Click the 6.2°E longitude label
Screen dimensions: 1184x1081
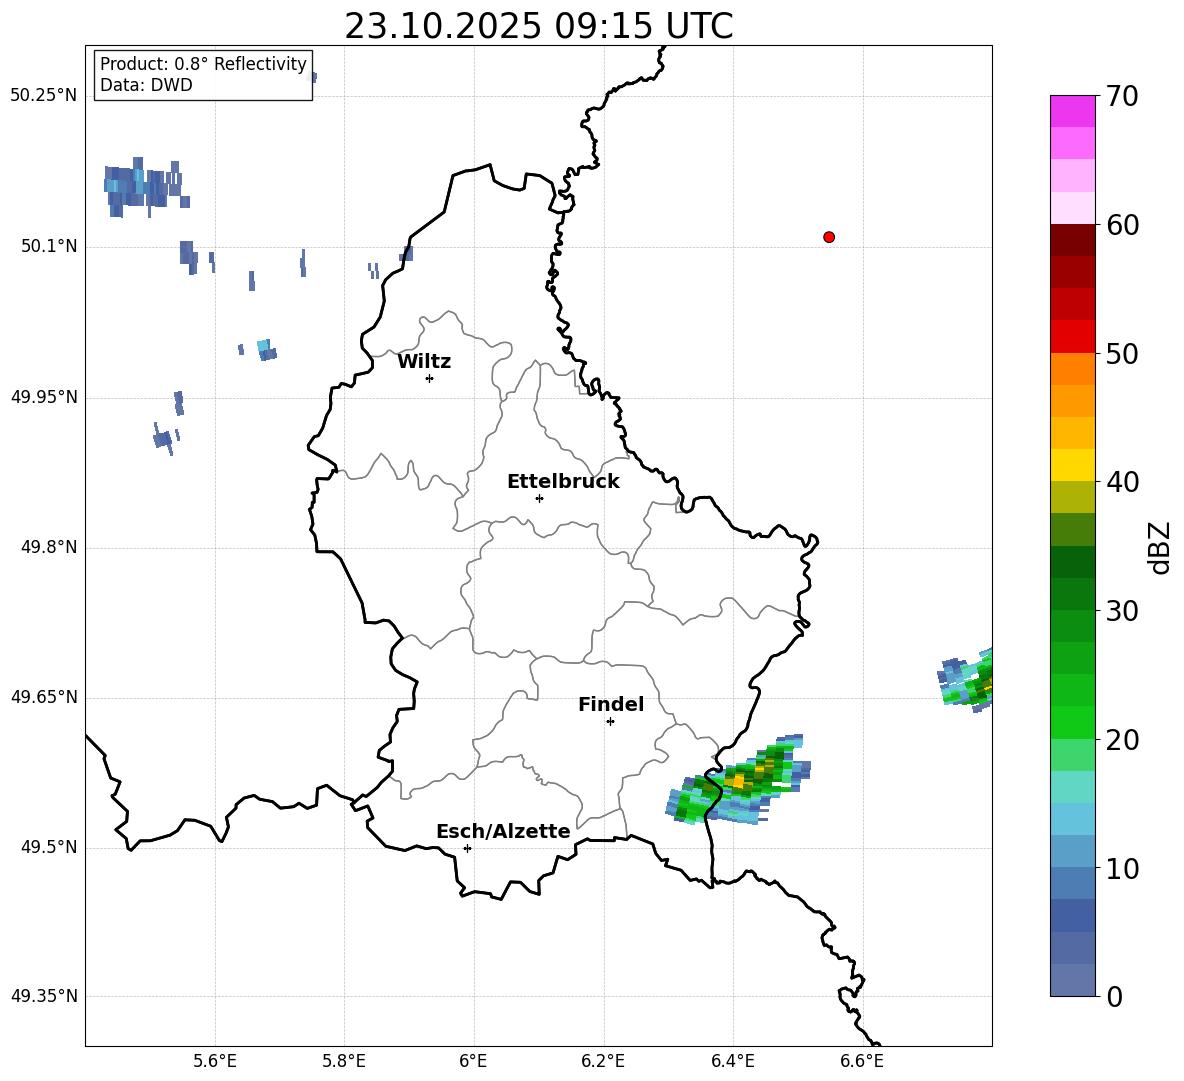click(x=603, y=1061)
